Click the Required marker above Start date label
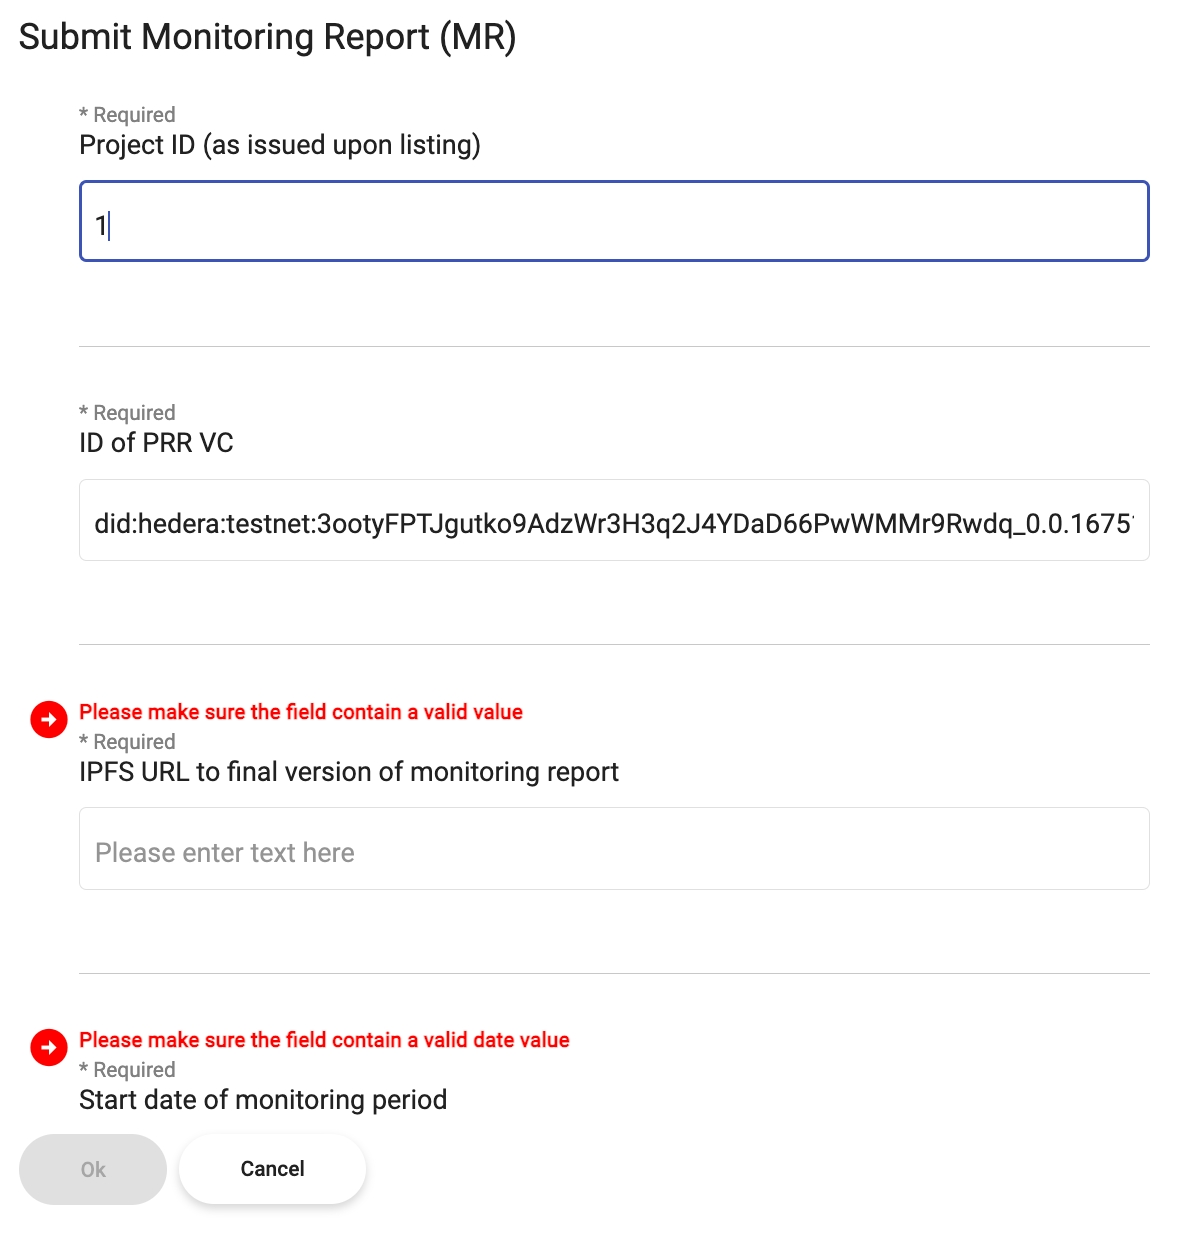This screenshot has width=1198, height=1234. coord(127,1070)
